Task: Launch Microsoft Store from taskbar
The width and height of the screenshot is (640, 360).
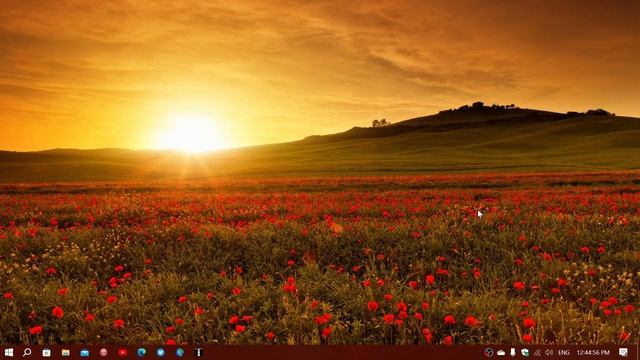Action: (46, 352)
